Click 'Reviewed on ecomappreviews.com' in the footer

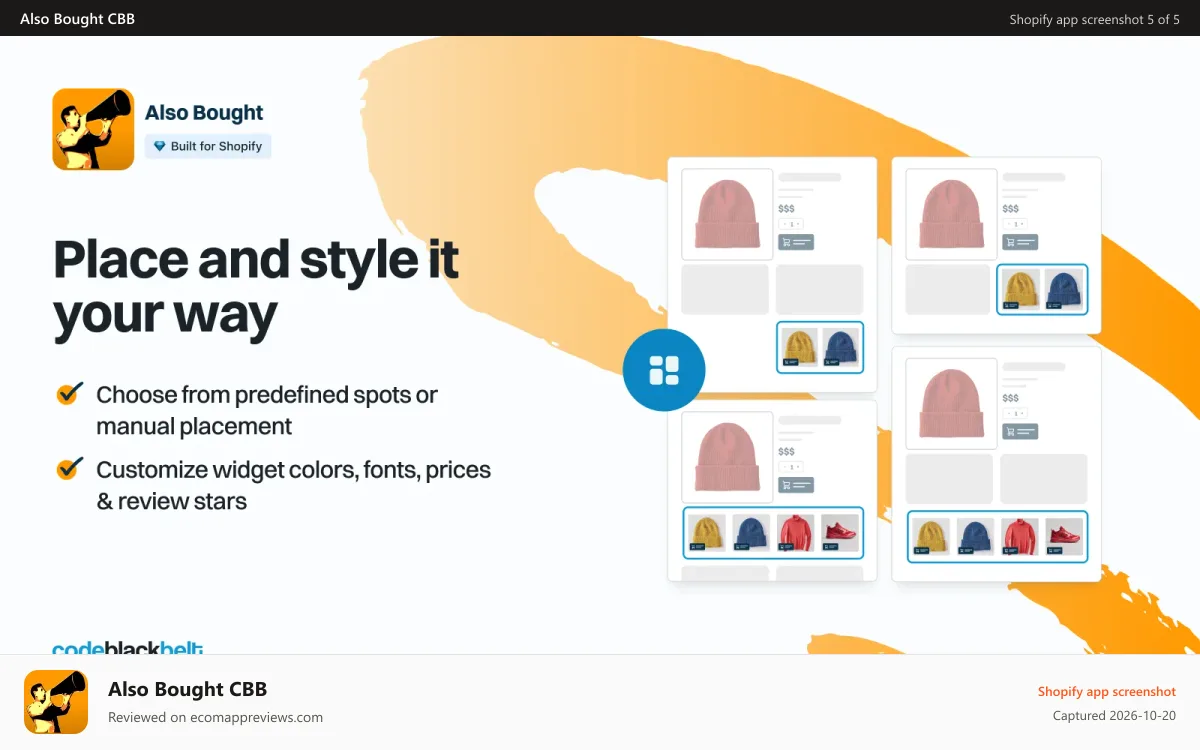pos(215,717)
